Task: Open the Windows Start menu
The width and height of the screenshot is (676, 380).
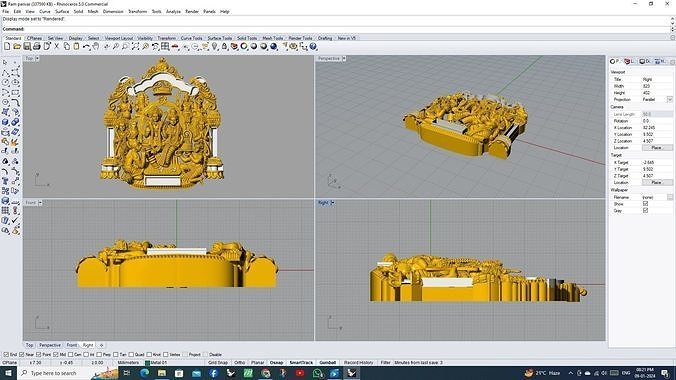Action: pos(8,373)
